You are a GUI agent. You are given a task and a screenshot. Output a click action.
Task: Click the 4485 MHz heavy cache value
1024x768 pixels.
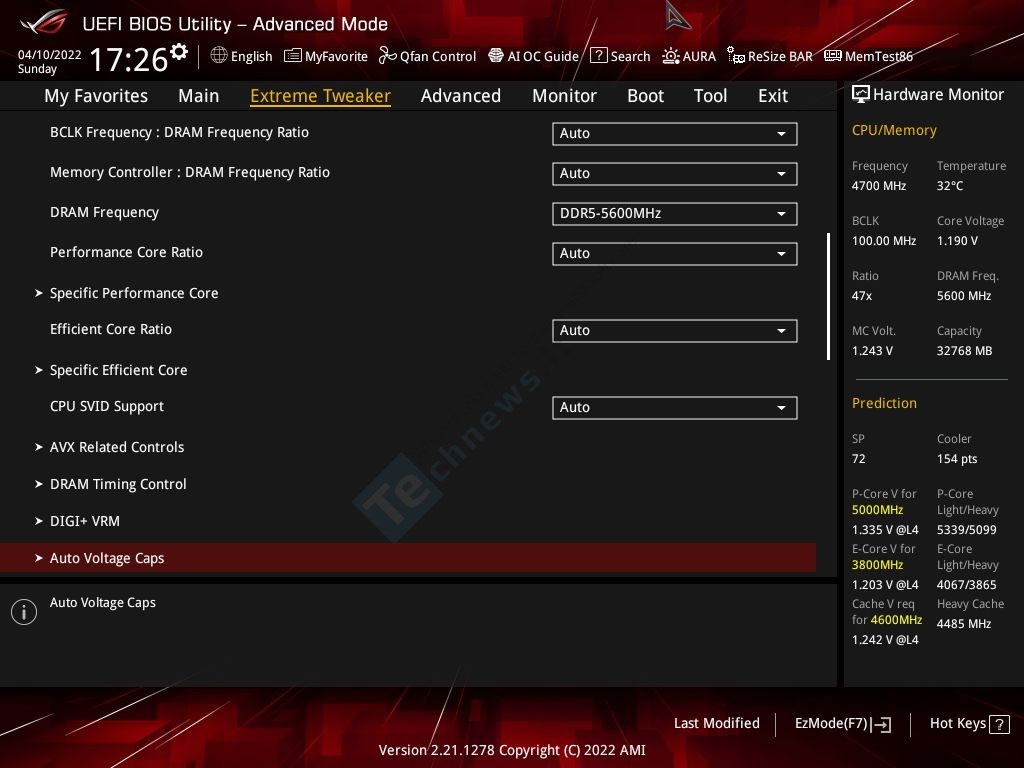[x=963, y=624]
